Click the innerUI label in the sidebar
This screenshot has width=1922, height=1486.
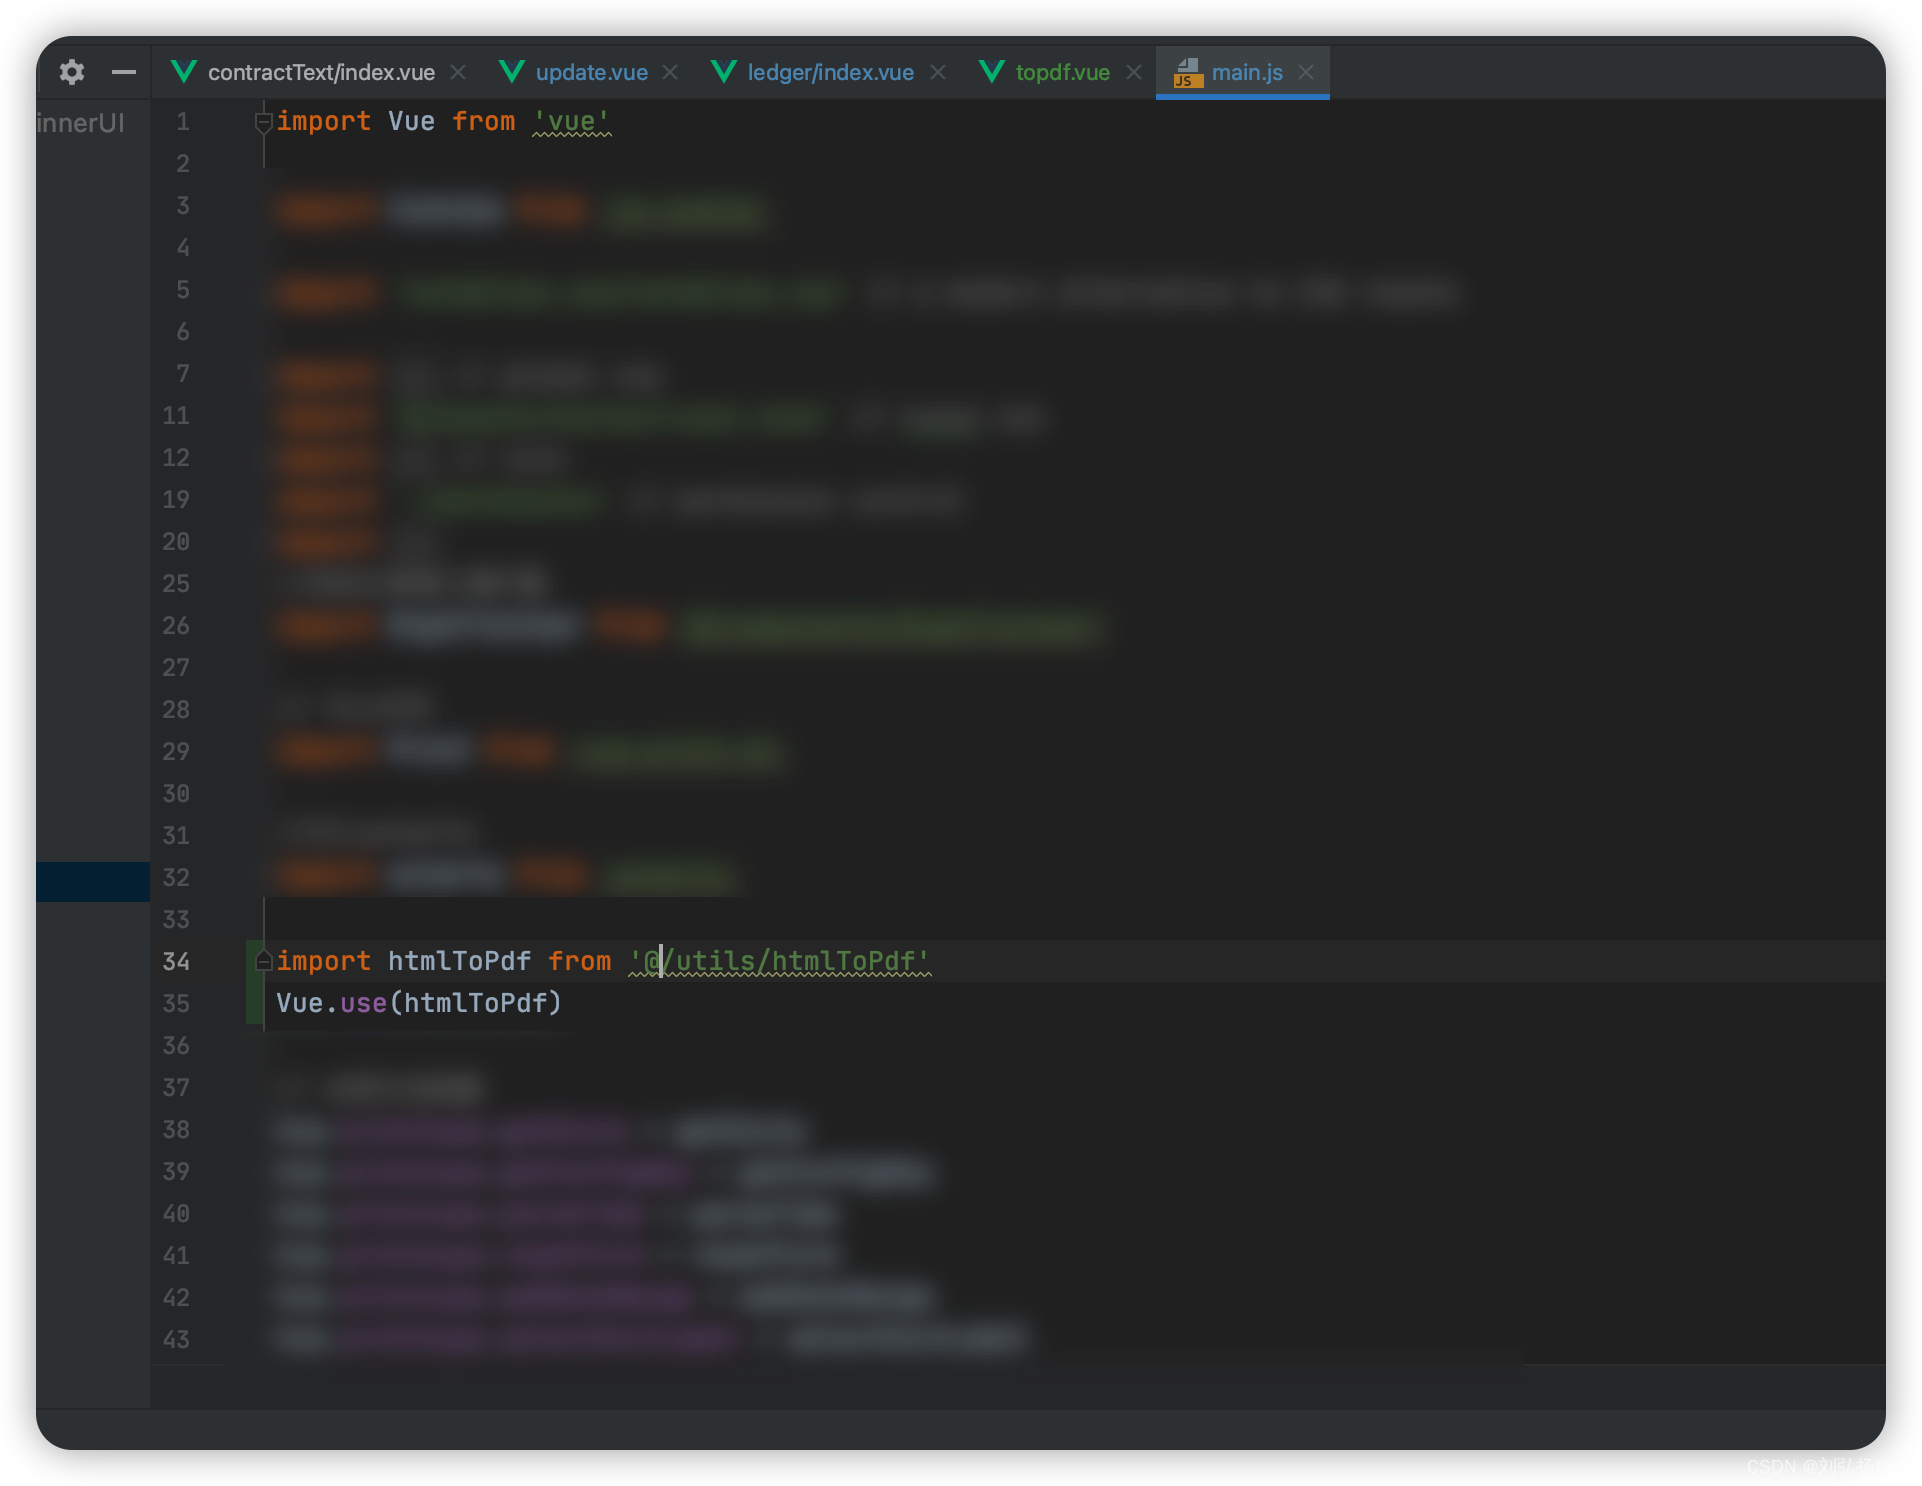pyautogui.click(x=80, y=123)
